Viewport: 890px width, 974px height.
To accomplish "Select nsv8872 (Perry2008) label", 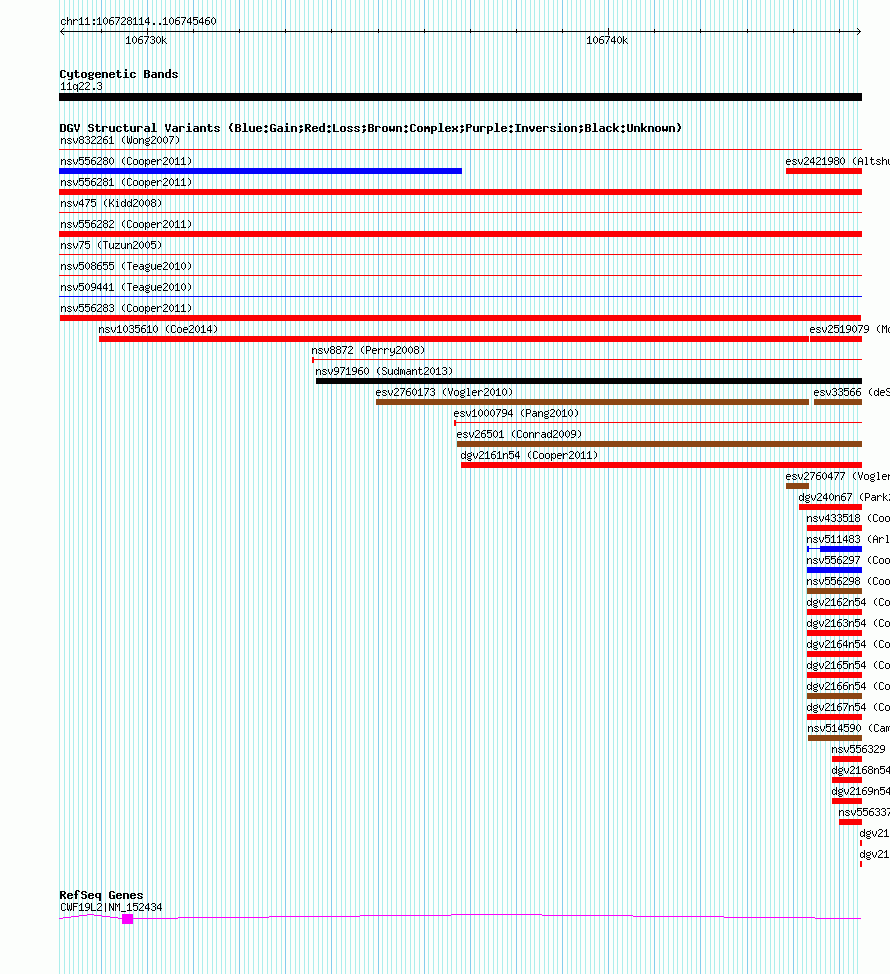I will point(368,350).
